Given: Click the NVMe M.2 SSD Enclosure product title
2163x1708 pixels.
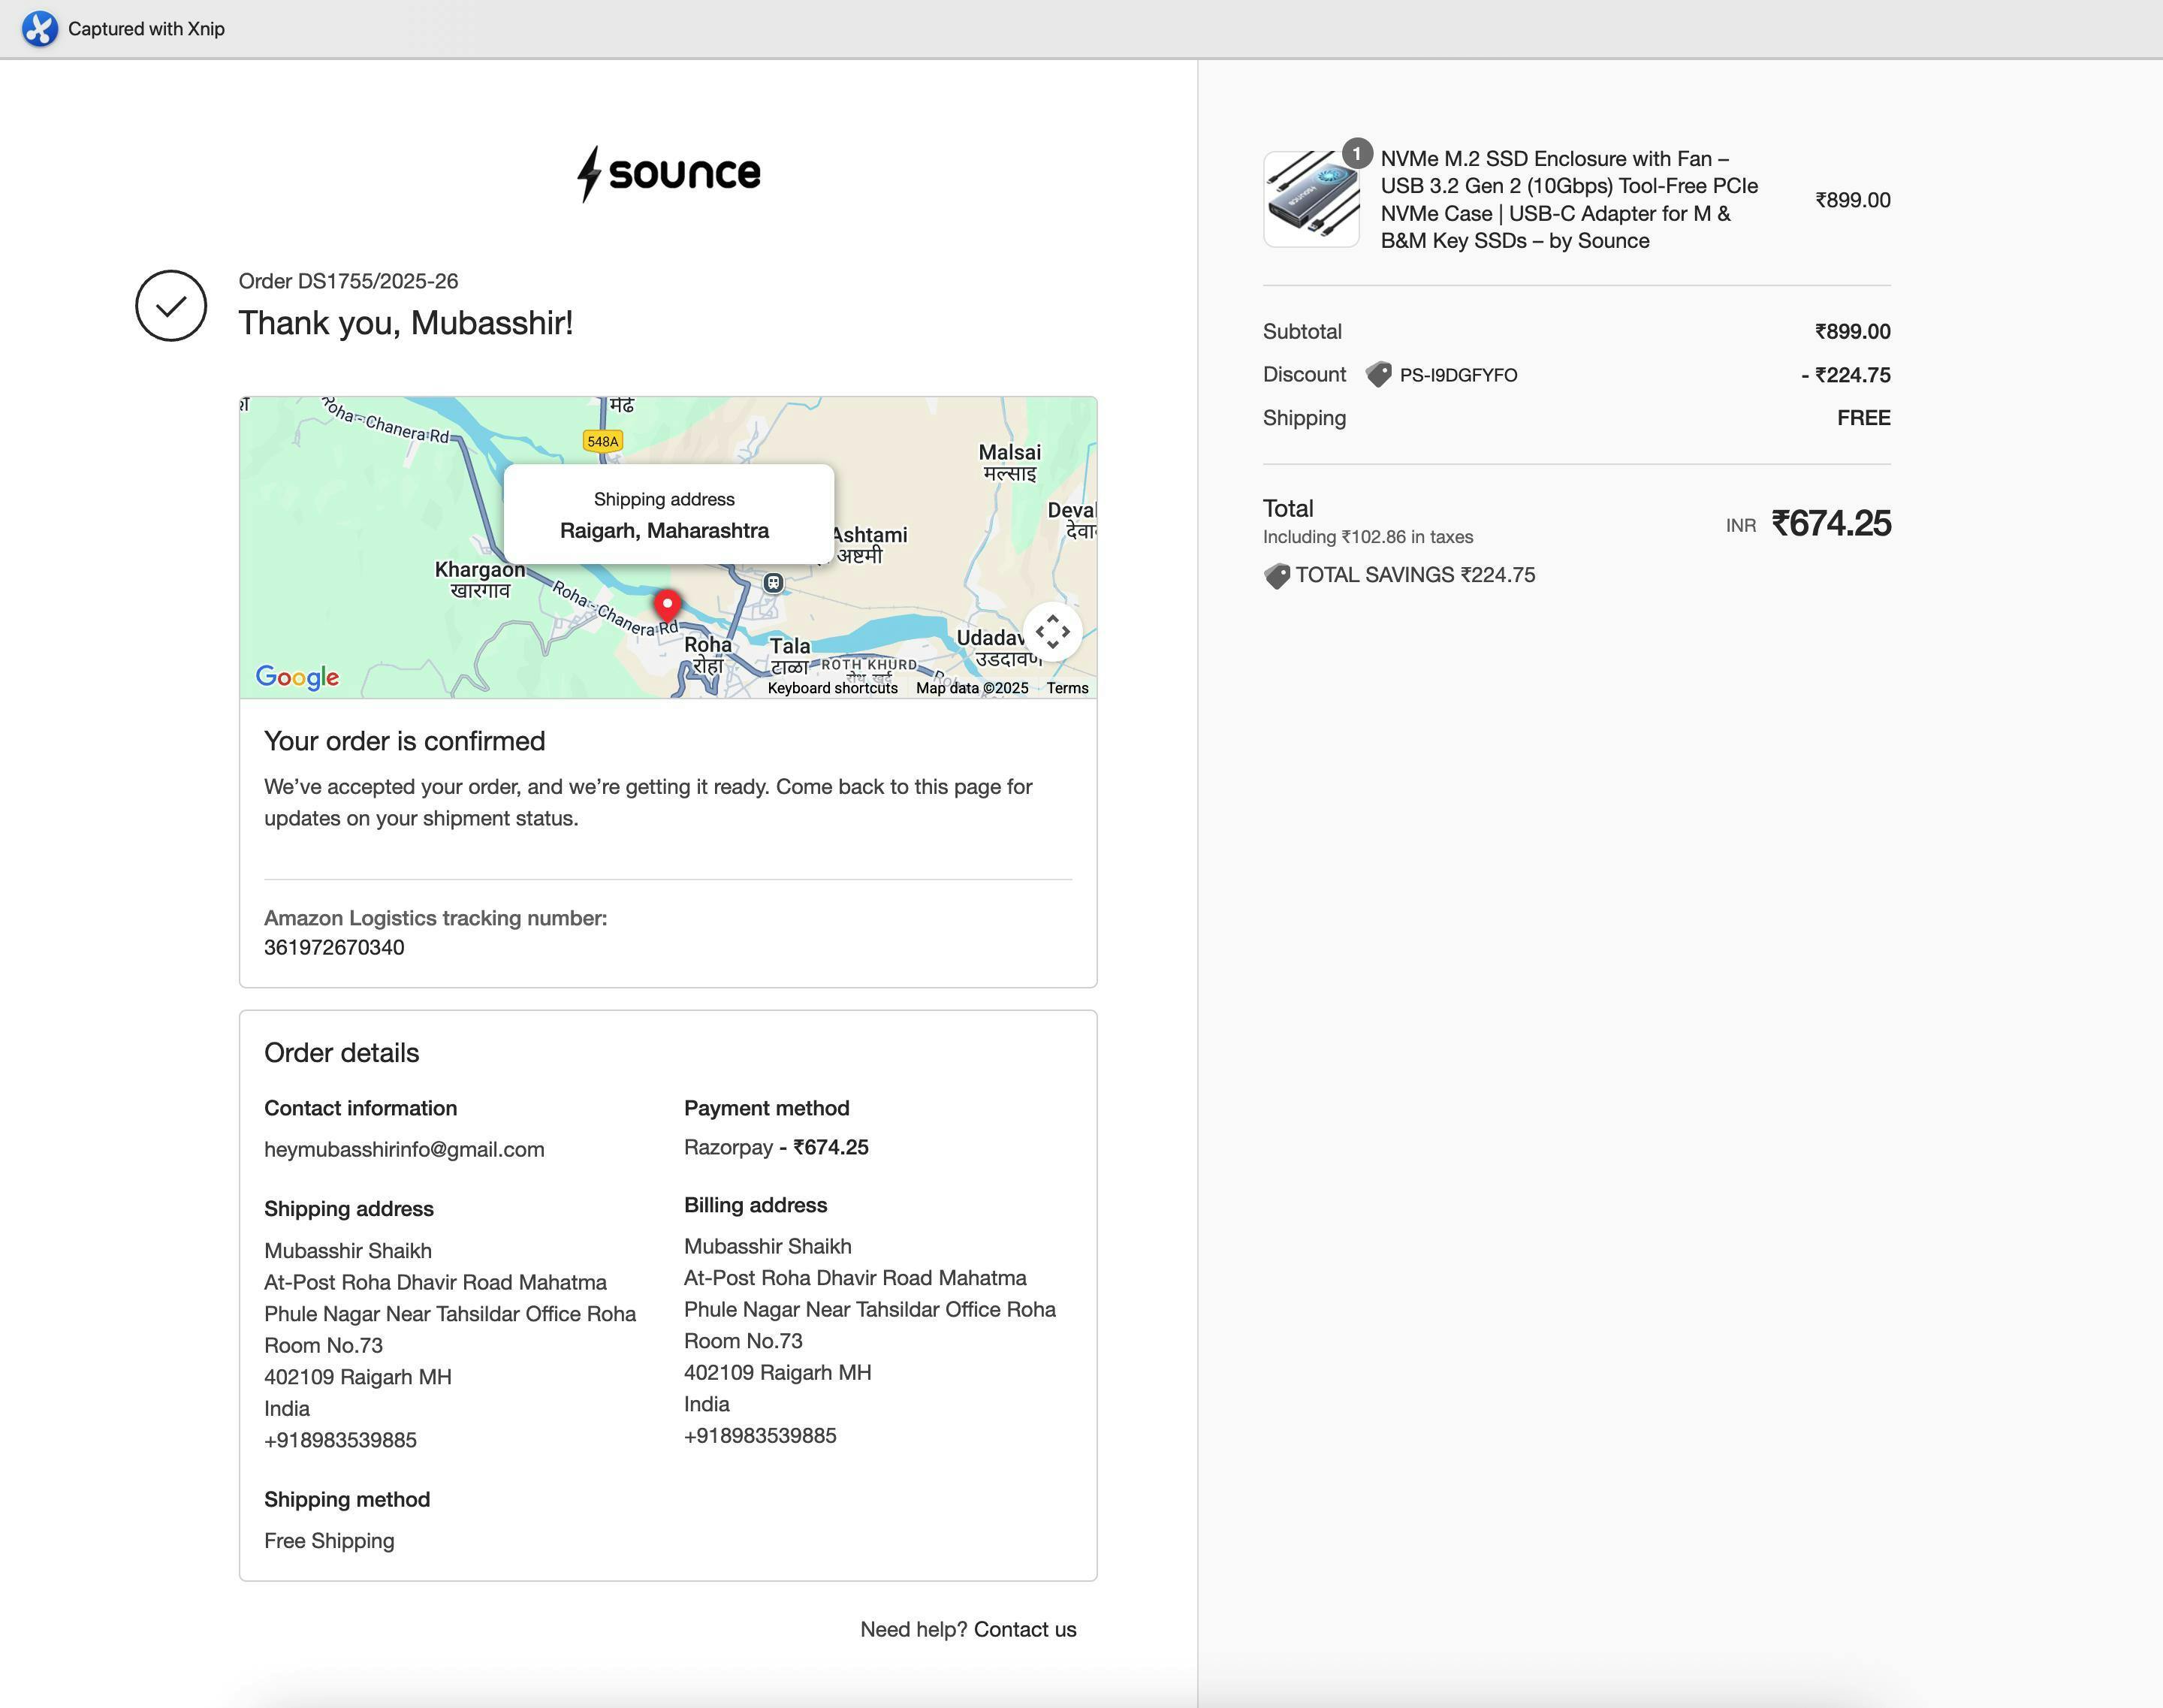Looking at the screenshot, I should [x=1569, y=200].
